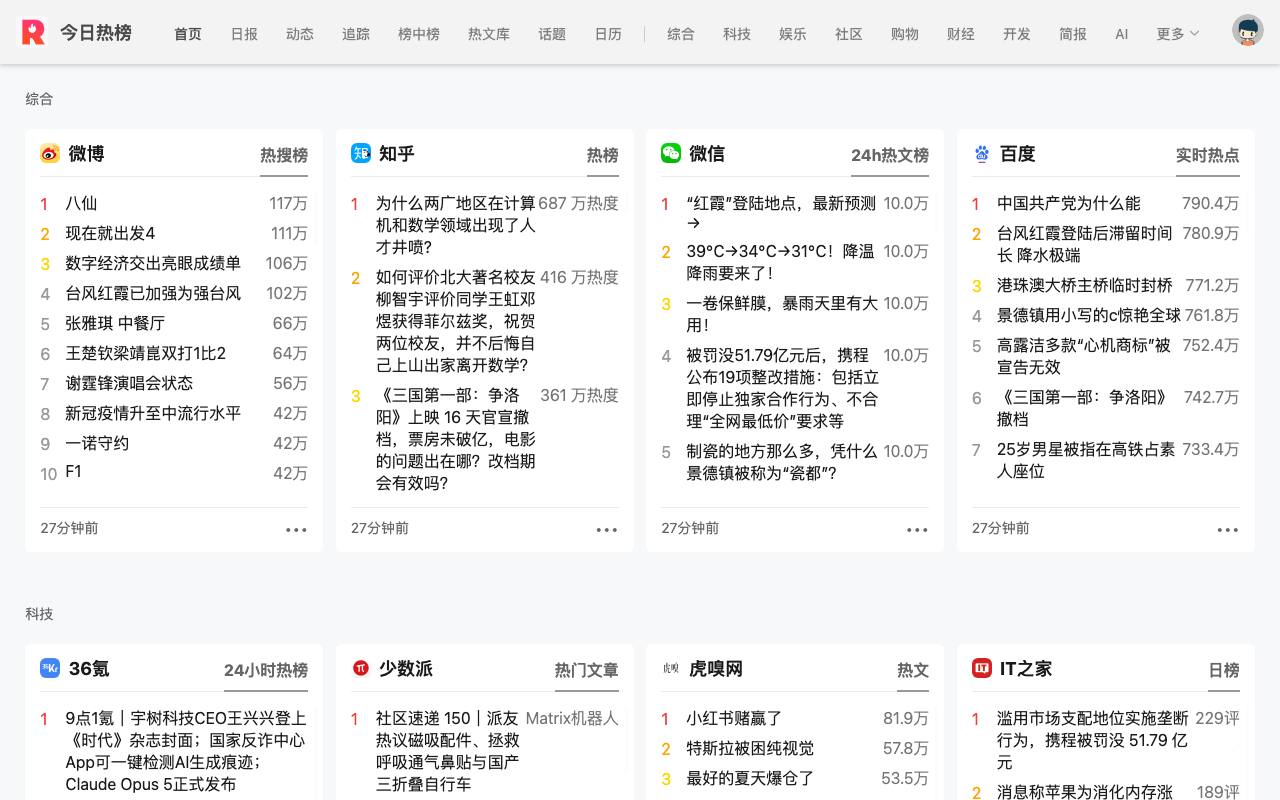The image size is (1280, 800).
Task: Click the Baidu paw logo icon
Action: 982,153
